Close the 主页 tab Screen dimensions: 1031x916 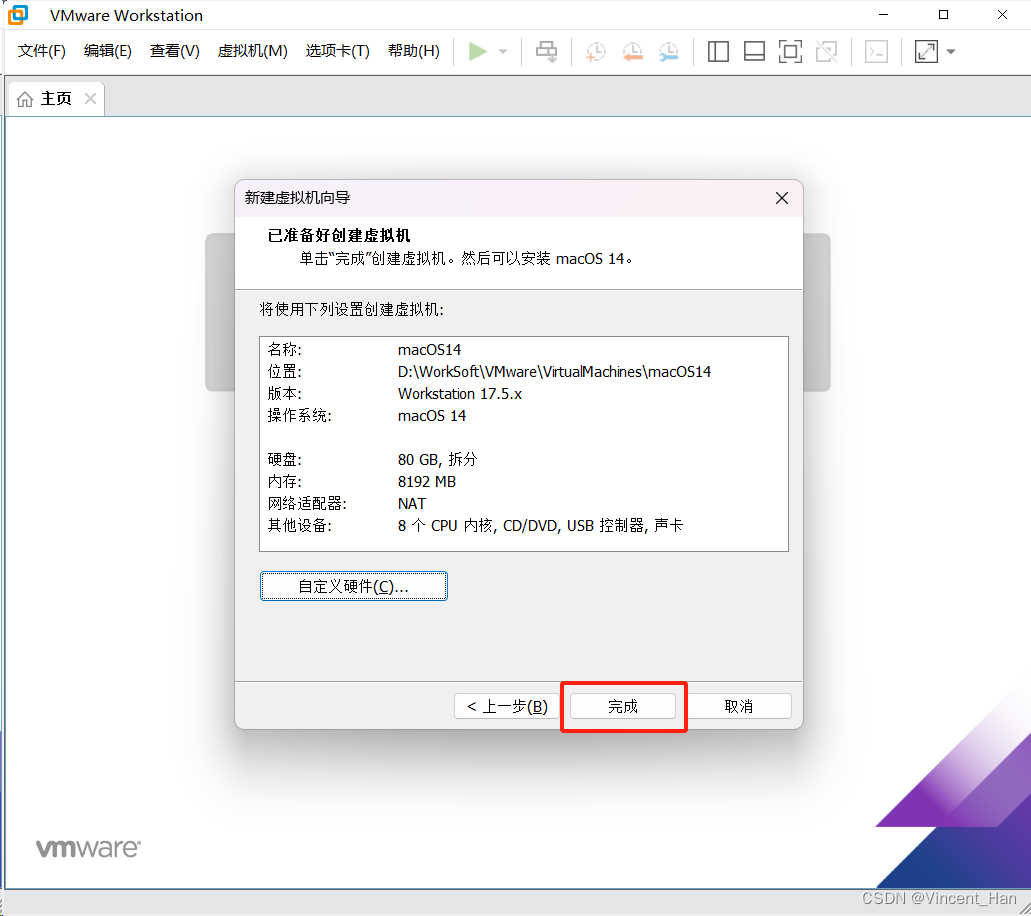[x=91, y=99]
